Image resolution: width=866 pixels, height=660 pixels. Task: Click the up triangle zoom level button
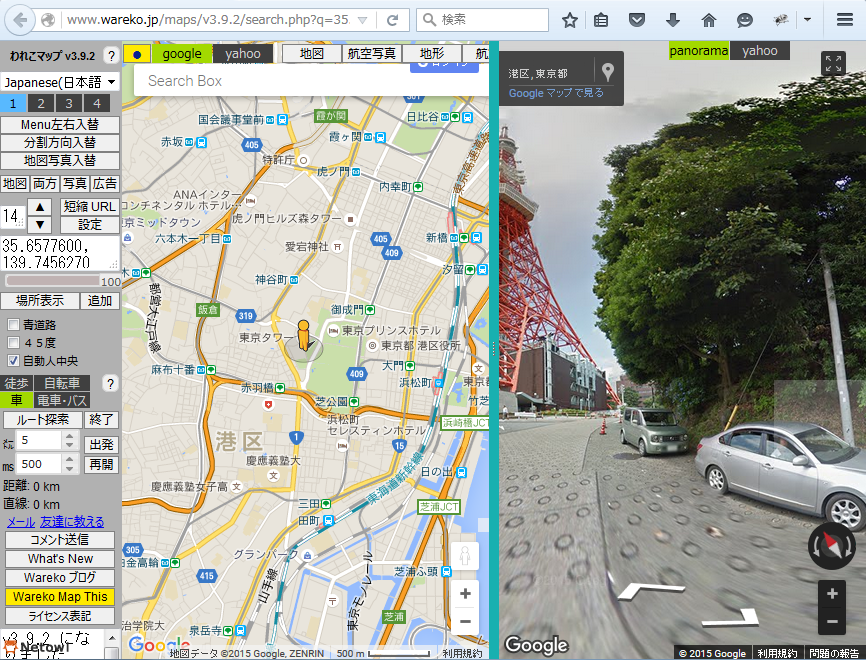(40, 207)
